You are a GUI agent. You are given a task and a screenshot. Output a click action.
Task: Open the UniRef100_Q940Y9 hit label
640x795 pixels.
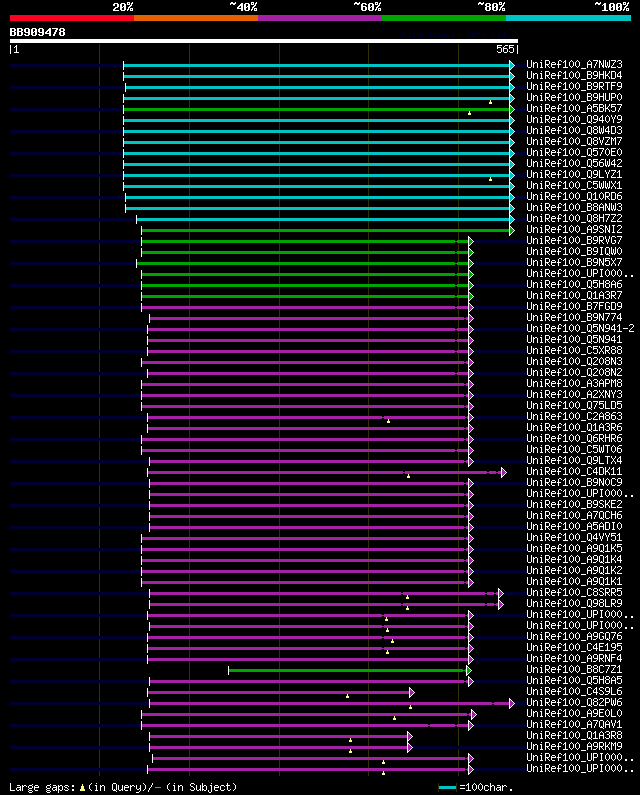574,120
